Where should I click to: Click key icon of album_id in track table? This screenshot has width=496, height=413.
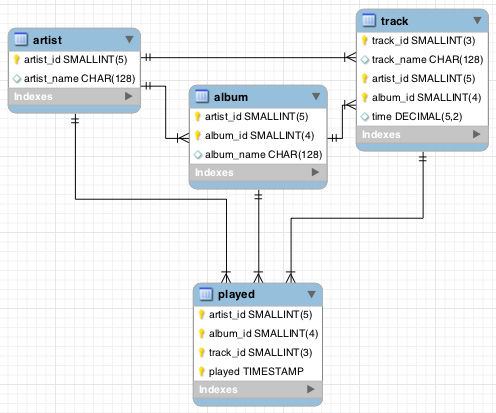tap(365, 98)
